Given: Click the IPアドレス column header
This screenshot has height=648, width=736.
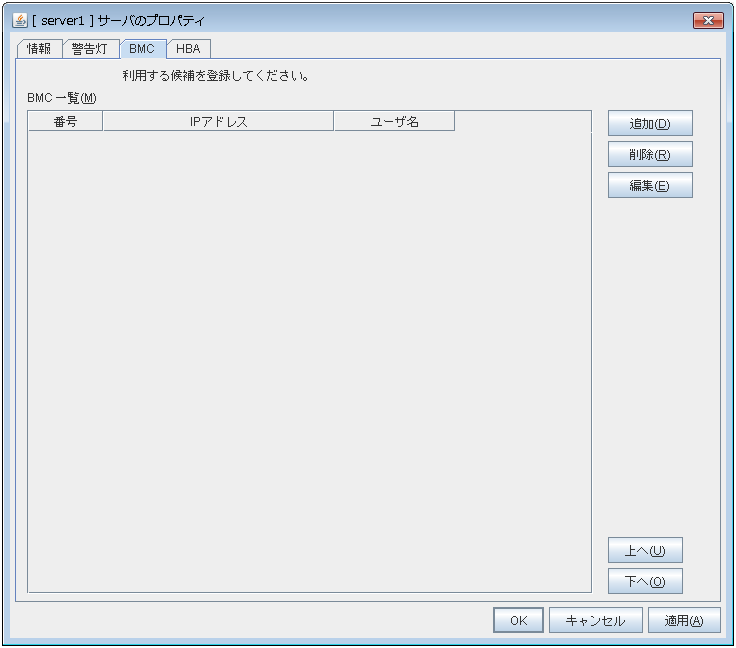Looking at the screenshot, I should [218, 122].
